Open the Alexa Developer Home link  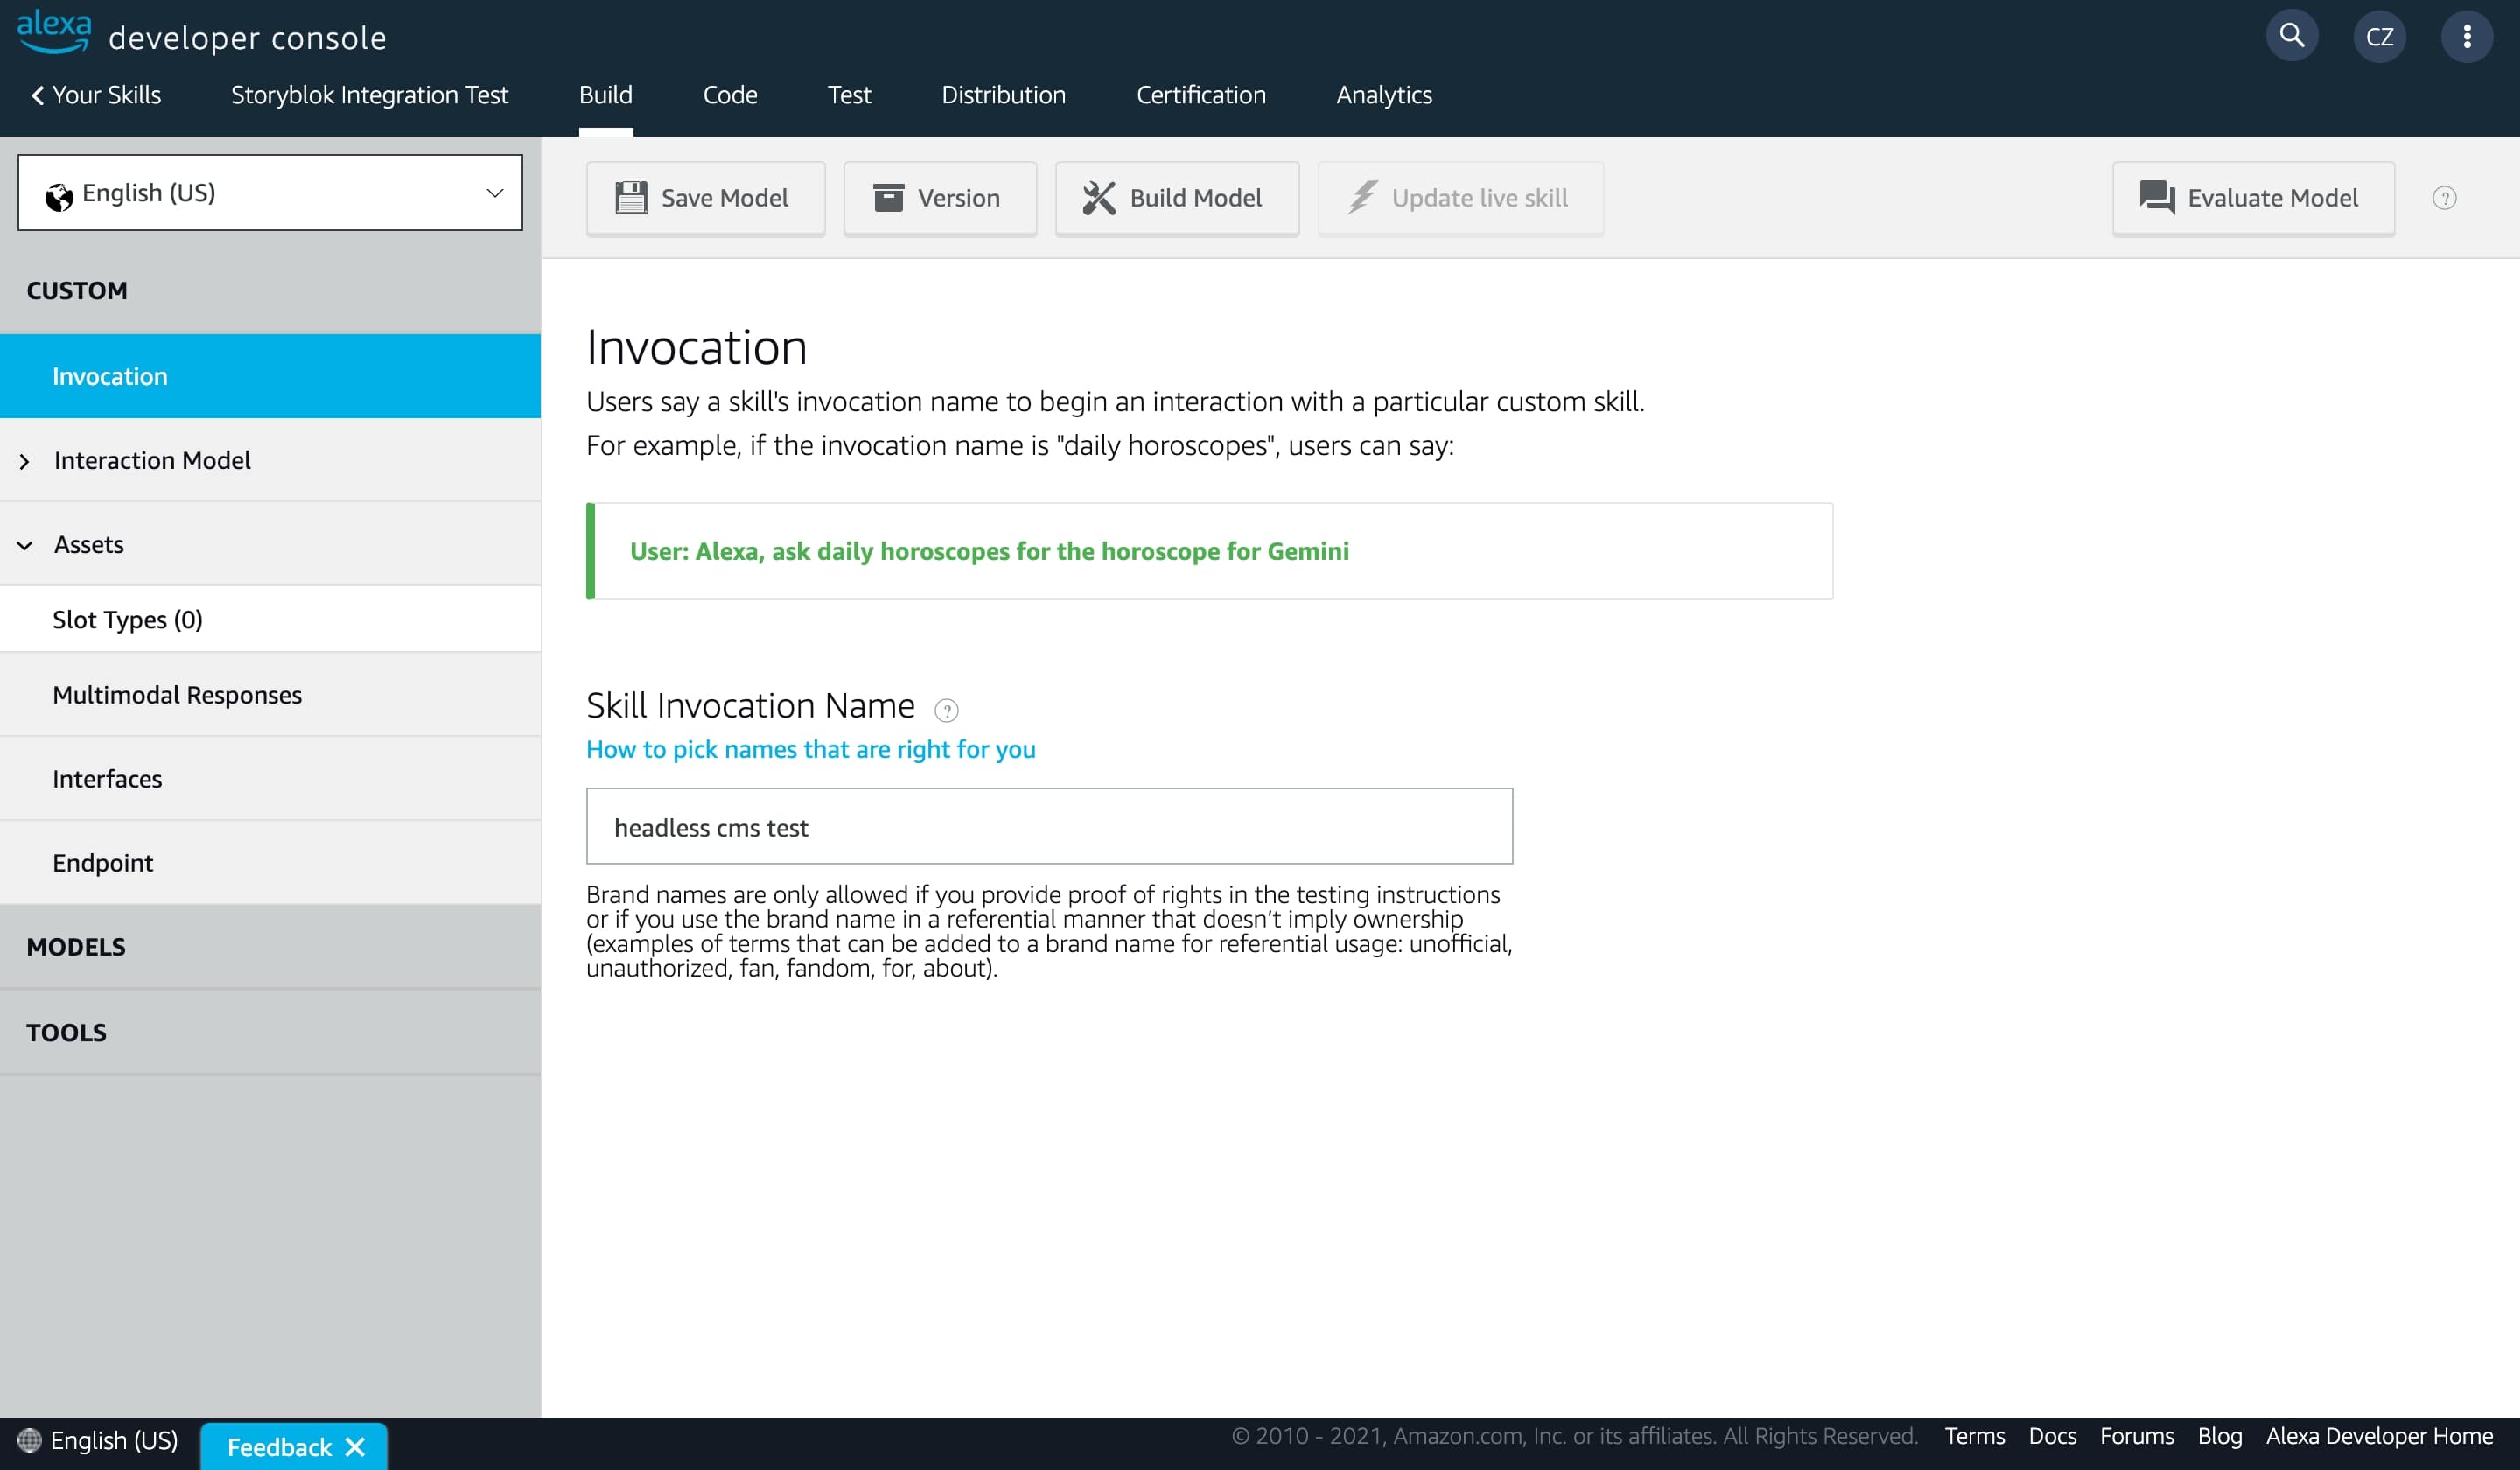coord(2379,1437)
